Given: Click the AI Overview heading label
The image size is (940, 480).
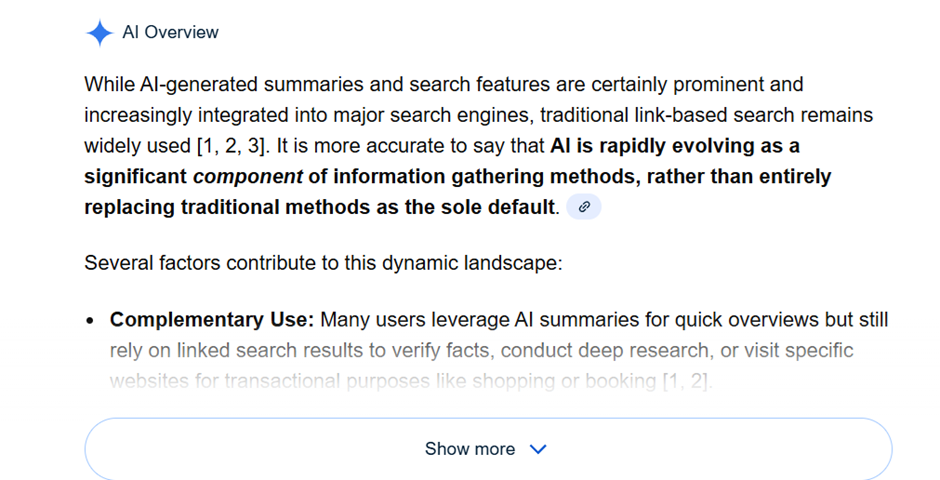Looking at the screenshot, I should pyautogui.click(x=170, y=32).
